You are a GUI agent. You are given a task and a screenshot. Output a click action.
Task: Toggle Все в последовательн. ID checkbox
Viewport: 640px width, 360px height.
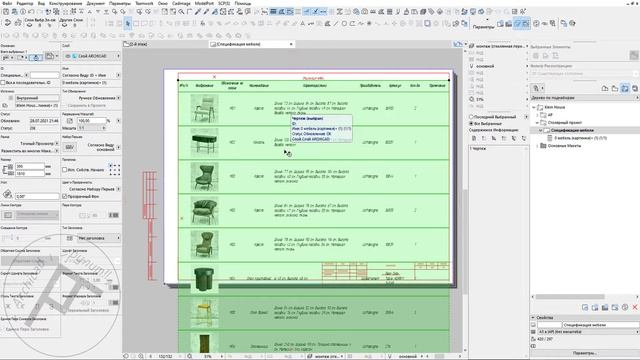click(x=3, y=83)
